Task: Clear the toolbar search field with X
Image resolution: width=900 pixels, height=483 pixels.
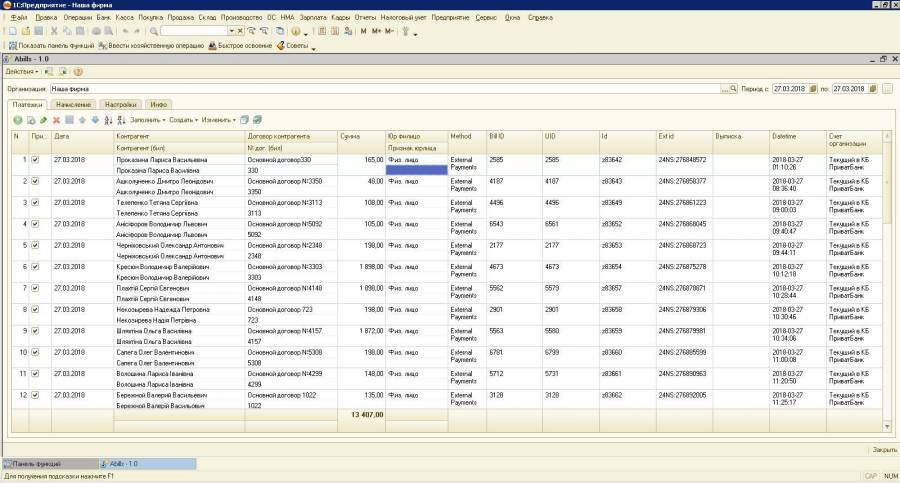Action: [240, 31]
